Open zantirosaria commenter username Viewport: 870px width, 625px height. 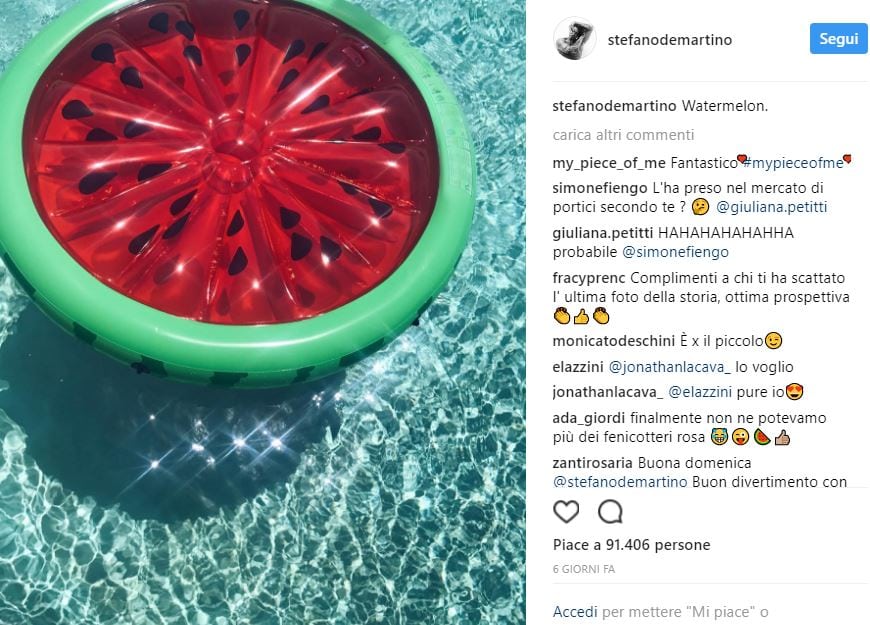593,463
